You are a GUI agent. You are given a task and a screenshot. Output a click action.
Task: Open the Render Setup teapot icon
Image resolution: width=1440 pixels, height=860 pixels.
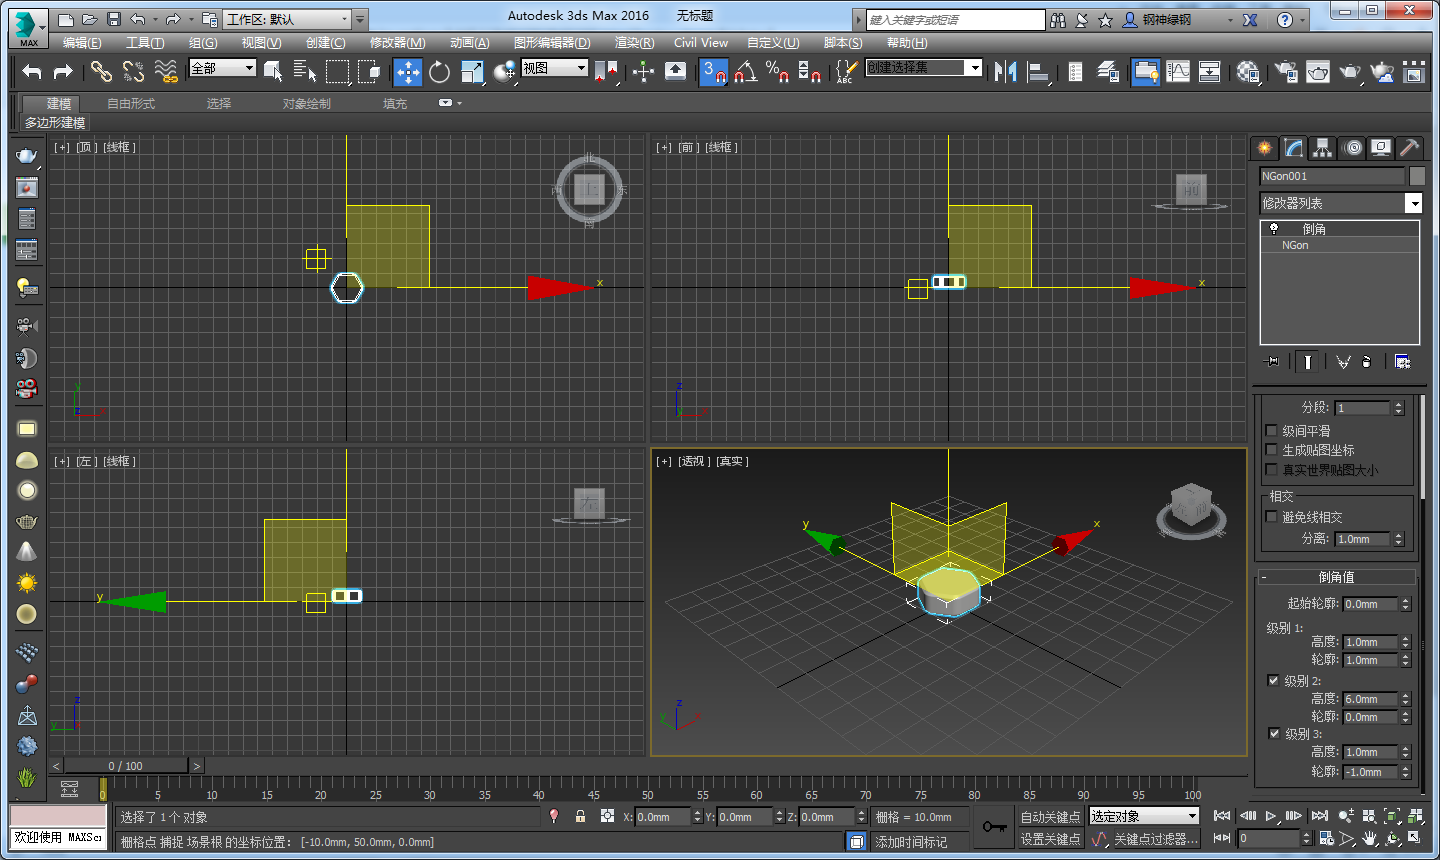(1287, 71)
